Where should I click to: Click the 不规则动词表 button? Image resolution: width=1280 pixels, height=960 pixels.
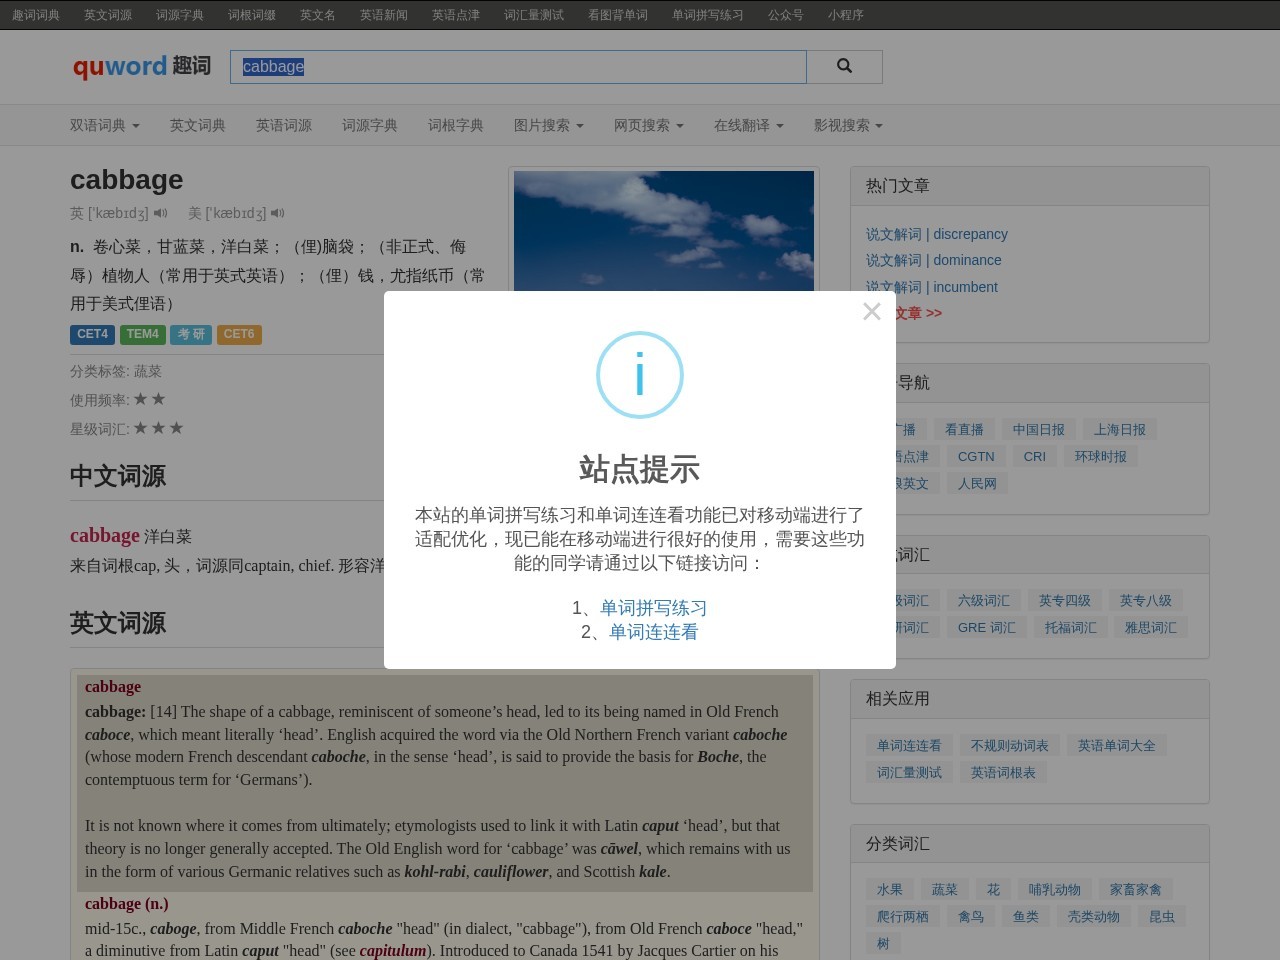[x=1009, y=745]
